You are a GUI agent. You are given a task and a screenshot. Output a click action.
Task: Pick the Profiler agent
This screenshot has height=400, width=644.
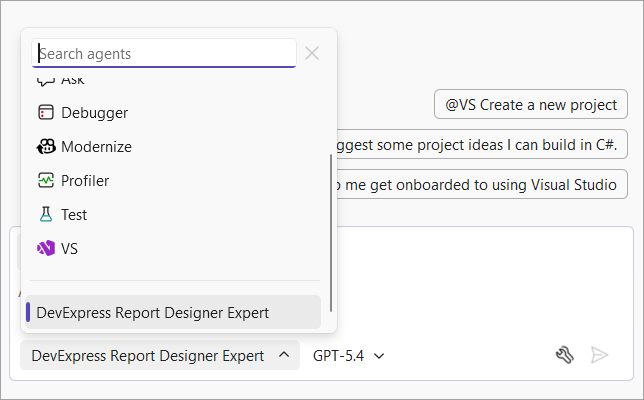pos(172,180)
